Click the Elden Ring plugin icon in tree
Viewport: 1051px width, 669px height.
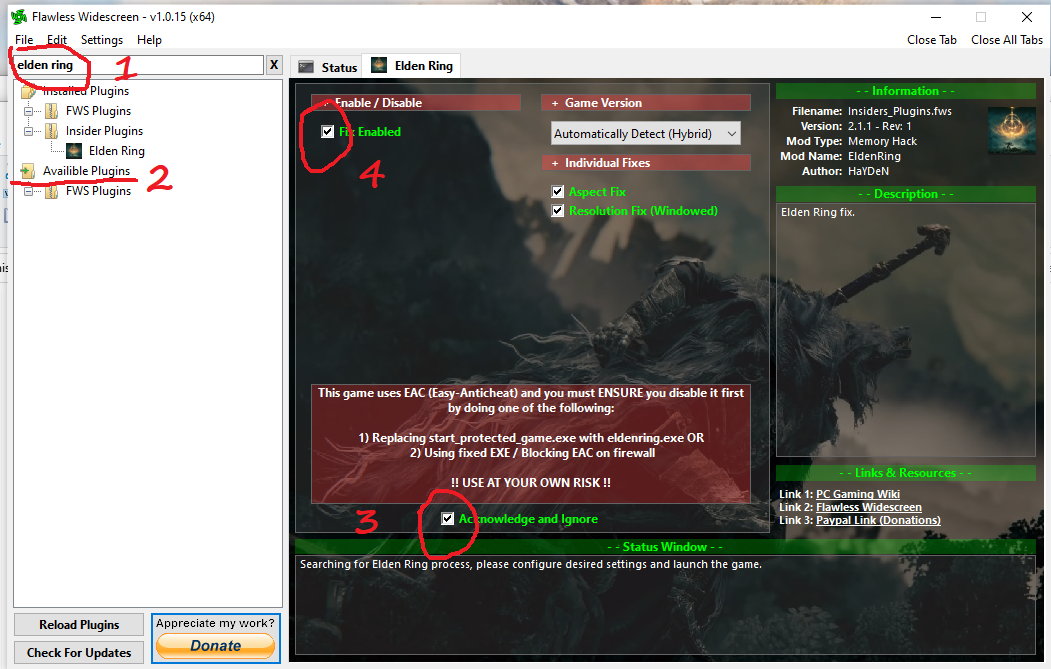pyautogui.click(x=74, y=151)
